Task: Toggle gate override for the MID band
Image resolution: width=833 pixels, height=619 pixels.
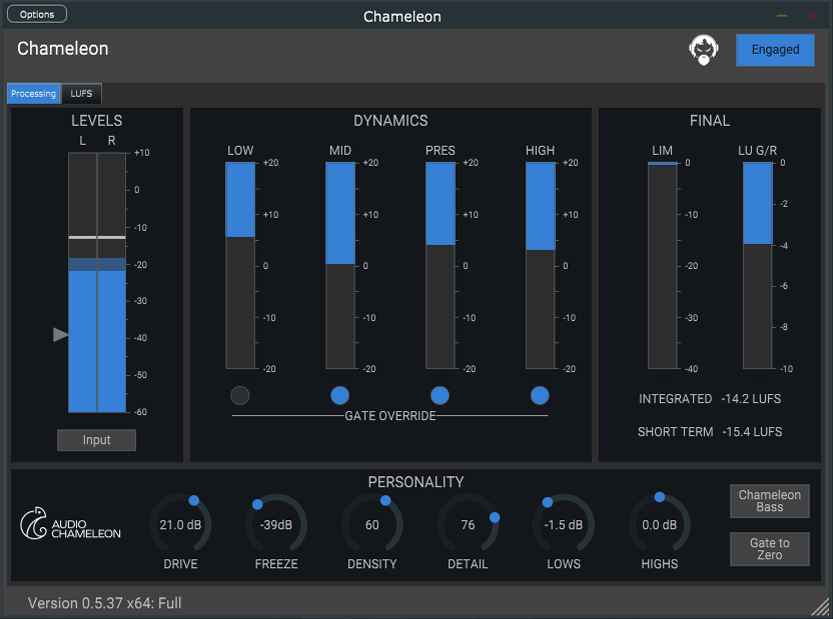Action: [x=340, y=395]
